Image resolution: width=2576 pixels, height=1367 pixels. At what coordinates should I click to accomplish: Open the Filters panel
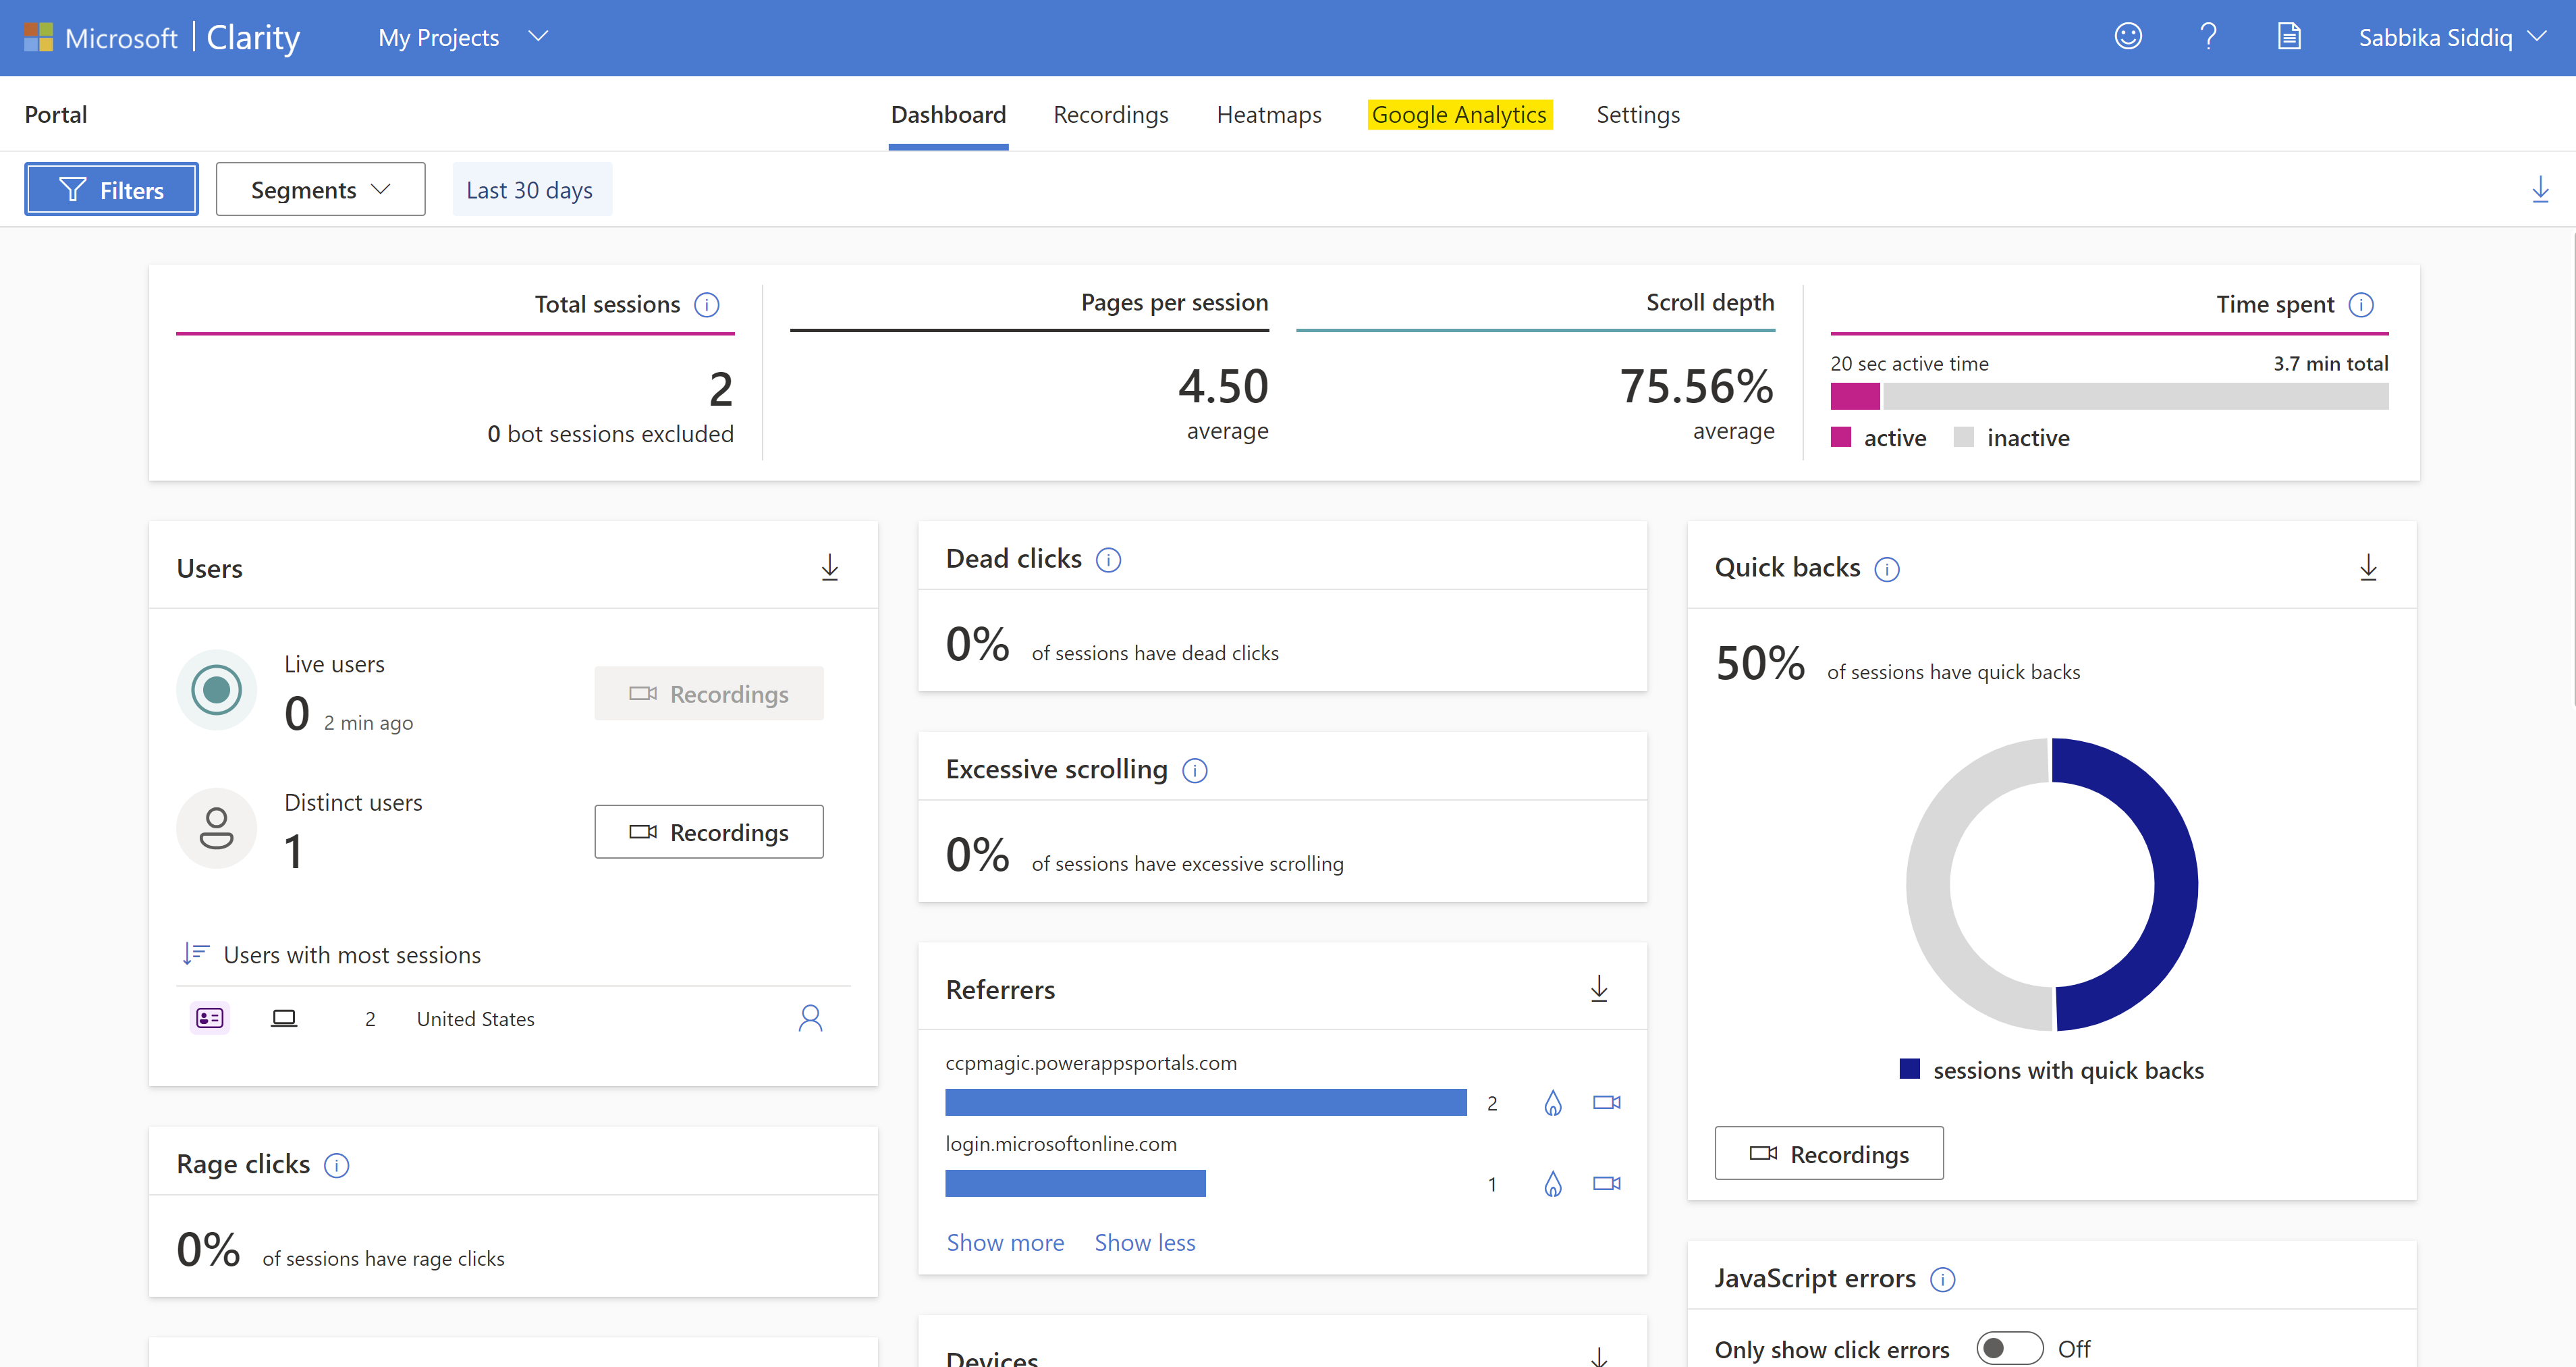111,189
